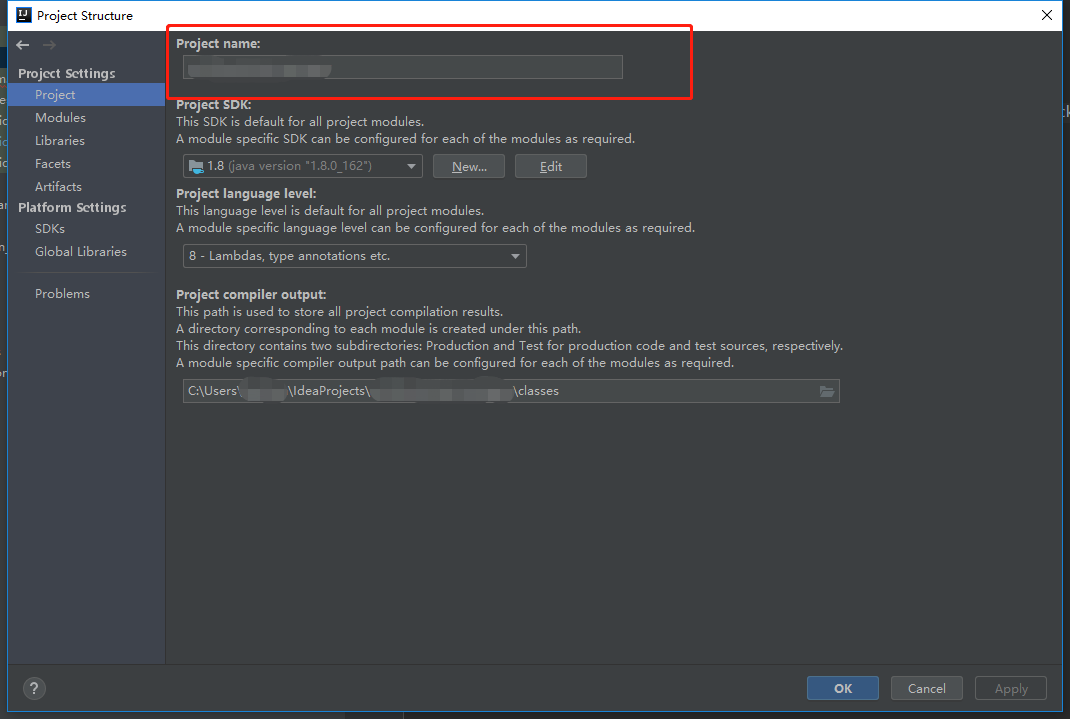
Task: Click the SDK icon inside the Project SDK field
Action: pos(195,166)
